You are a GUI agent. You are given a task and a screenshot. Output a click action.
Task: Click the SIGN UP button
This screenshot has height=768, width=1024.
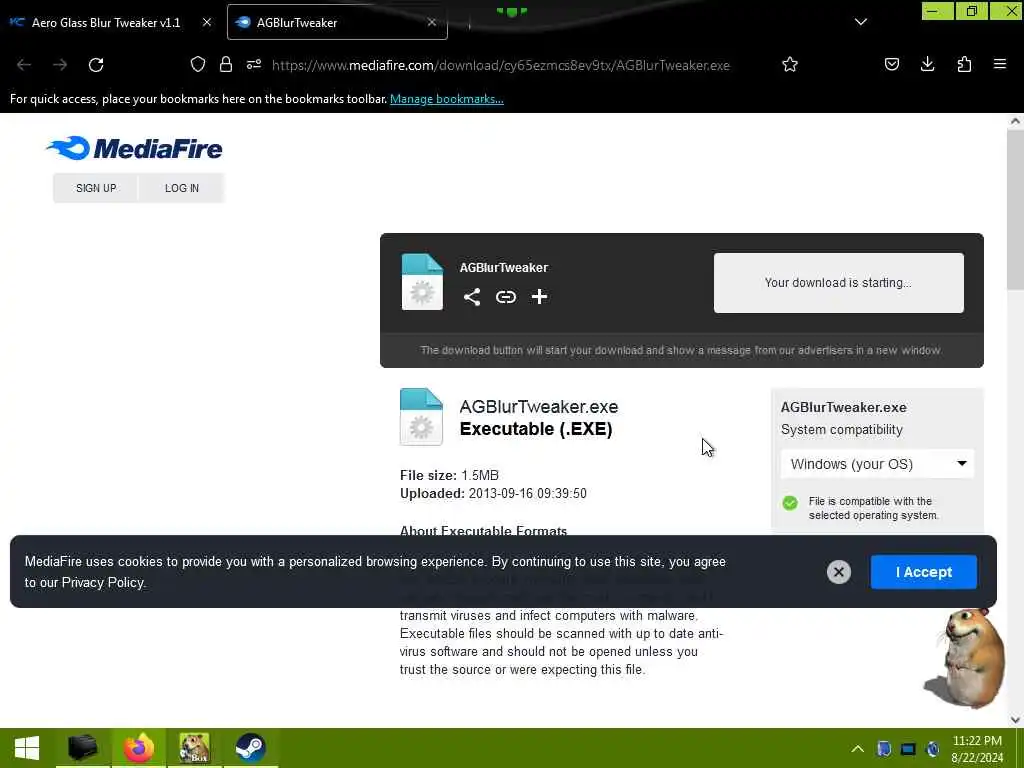point(96,188)
